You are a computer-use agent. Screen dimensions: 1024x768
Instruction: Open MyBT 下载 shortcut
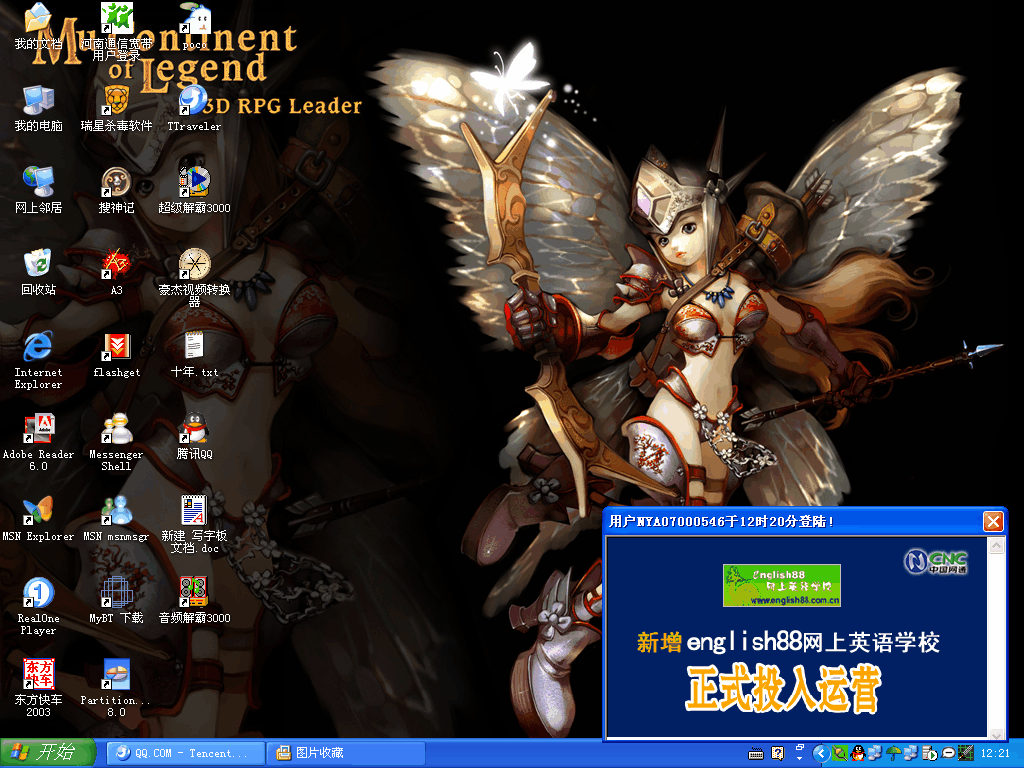[116, 600]
